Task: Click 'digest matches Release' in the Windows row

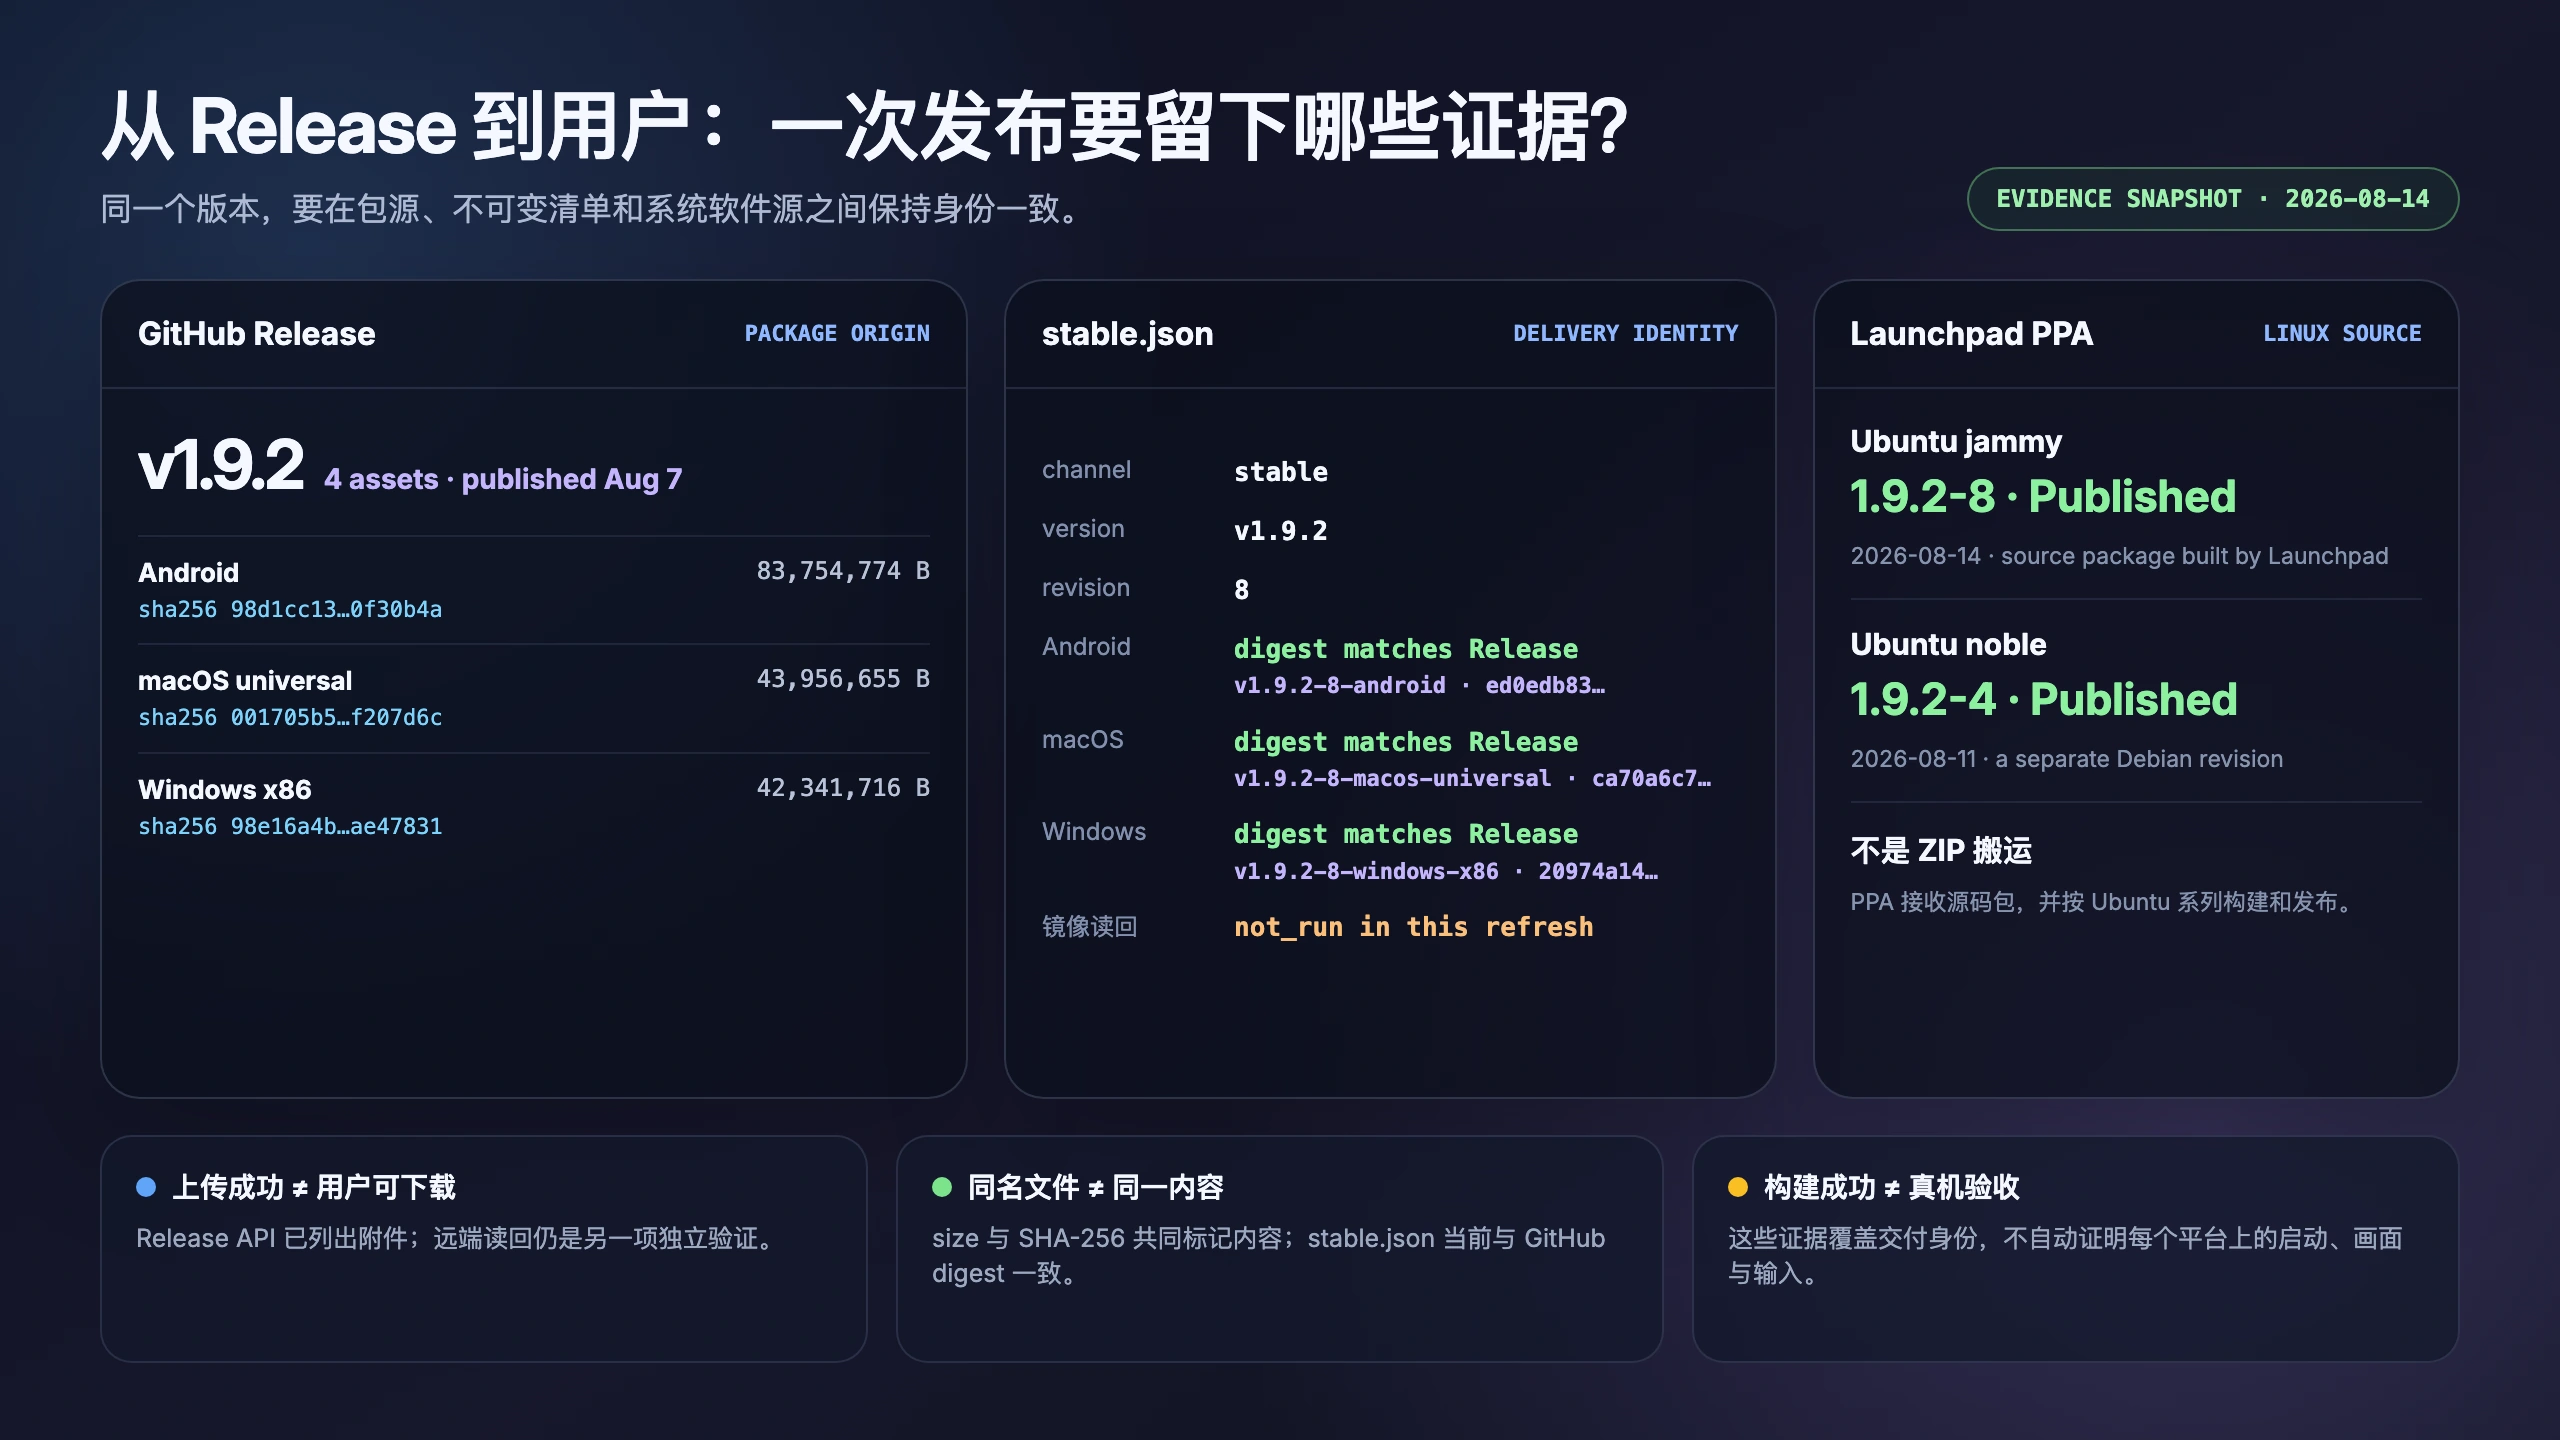Action: point(1406,834)
